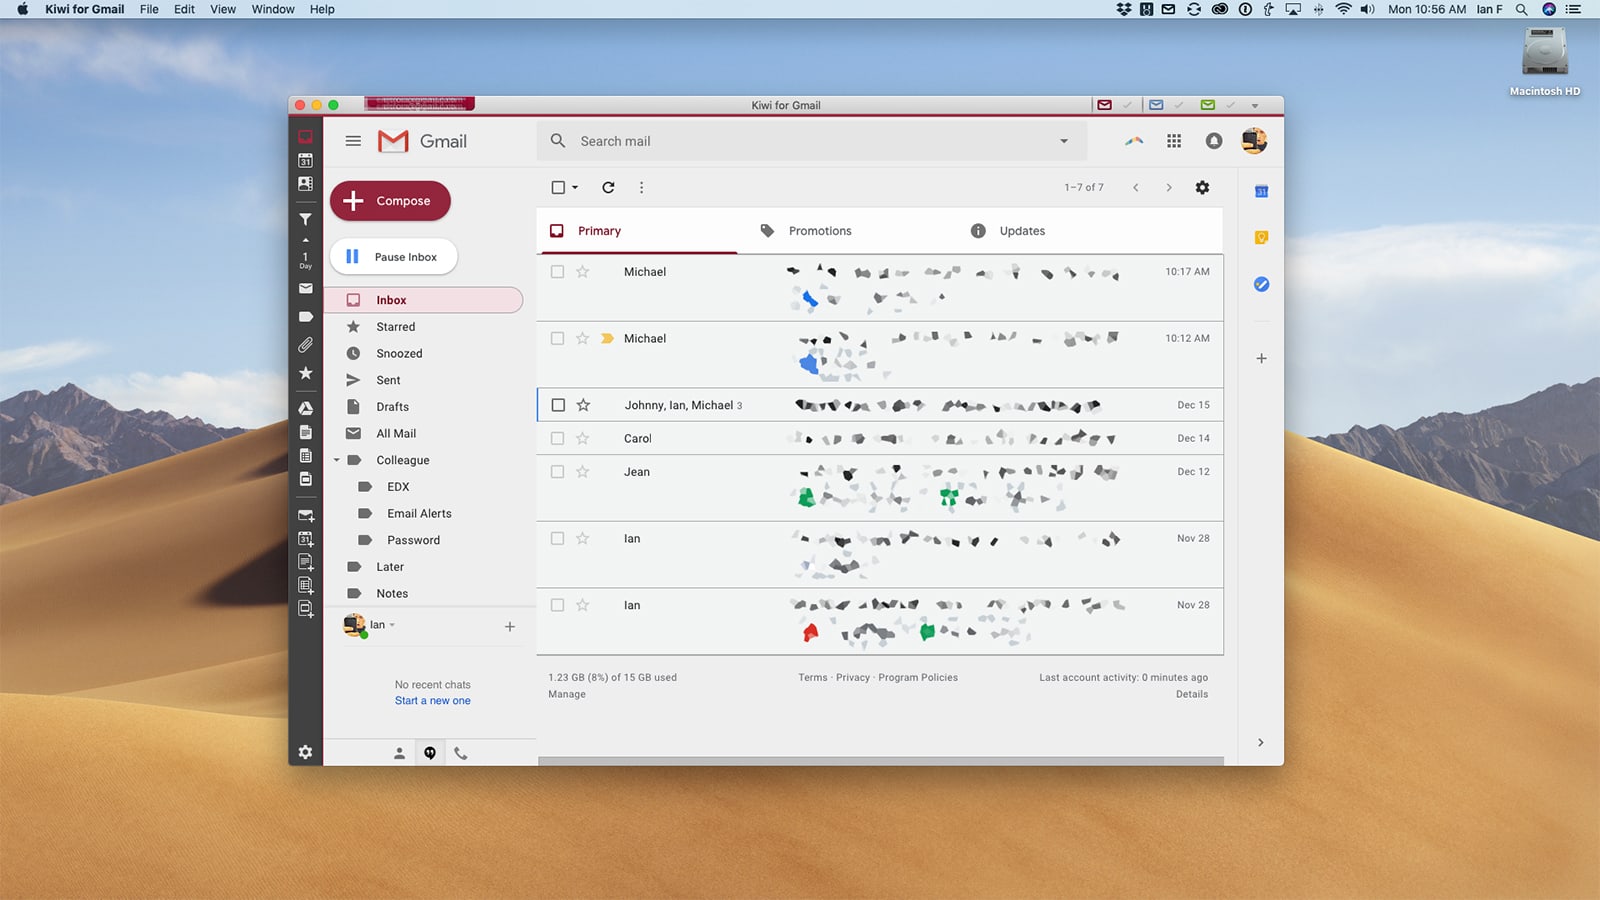Viewport: 1600px width, 900px height.
Task: Open search options dropdown arrow
Action: [1064, 141]
